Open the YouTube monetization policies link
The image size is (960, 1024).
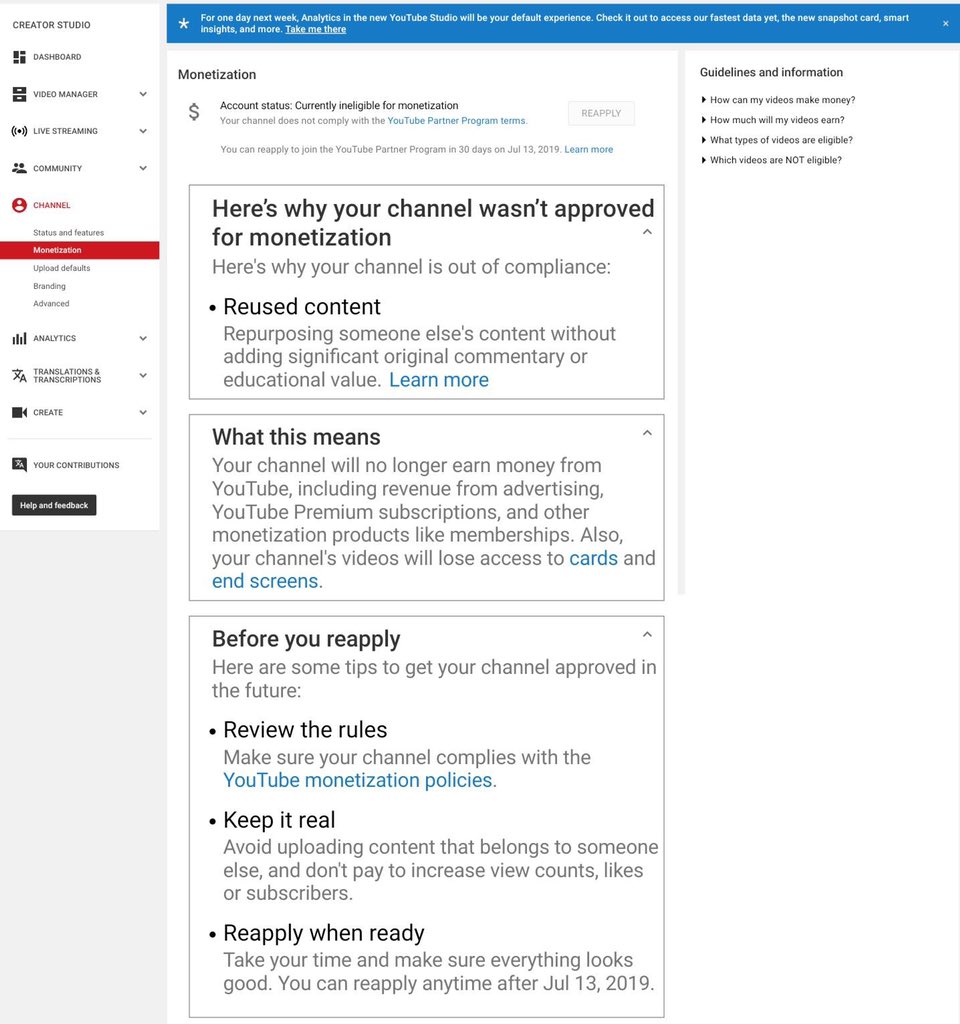pyautogui.click(x=358, y=780)
